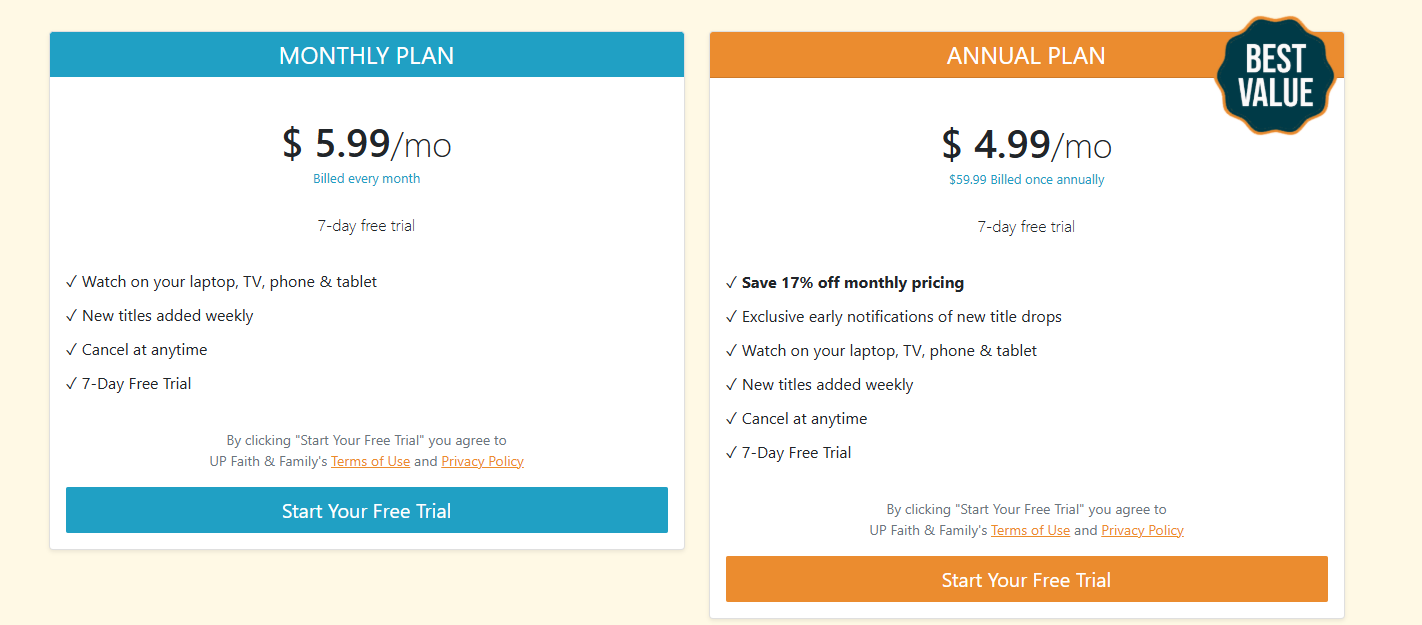Click 'New titles added weekly' in Annual Plan
The height and width of the screenshot is (625, 1422).
click(x=827, y=385)
